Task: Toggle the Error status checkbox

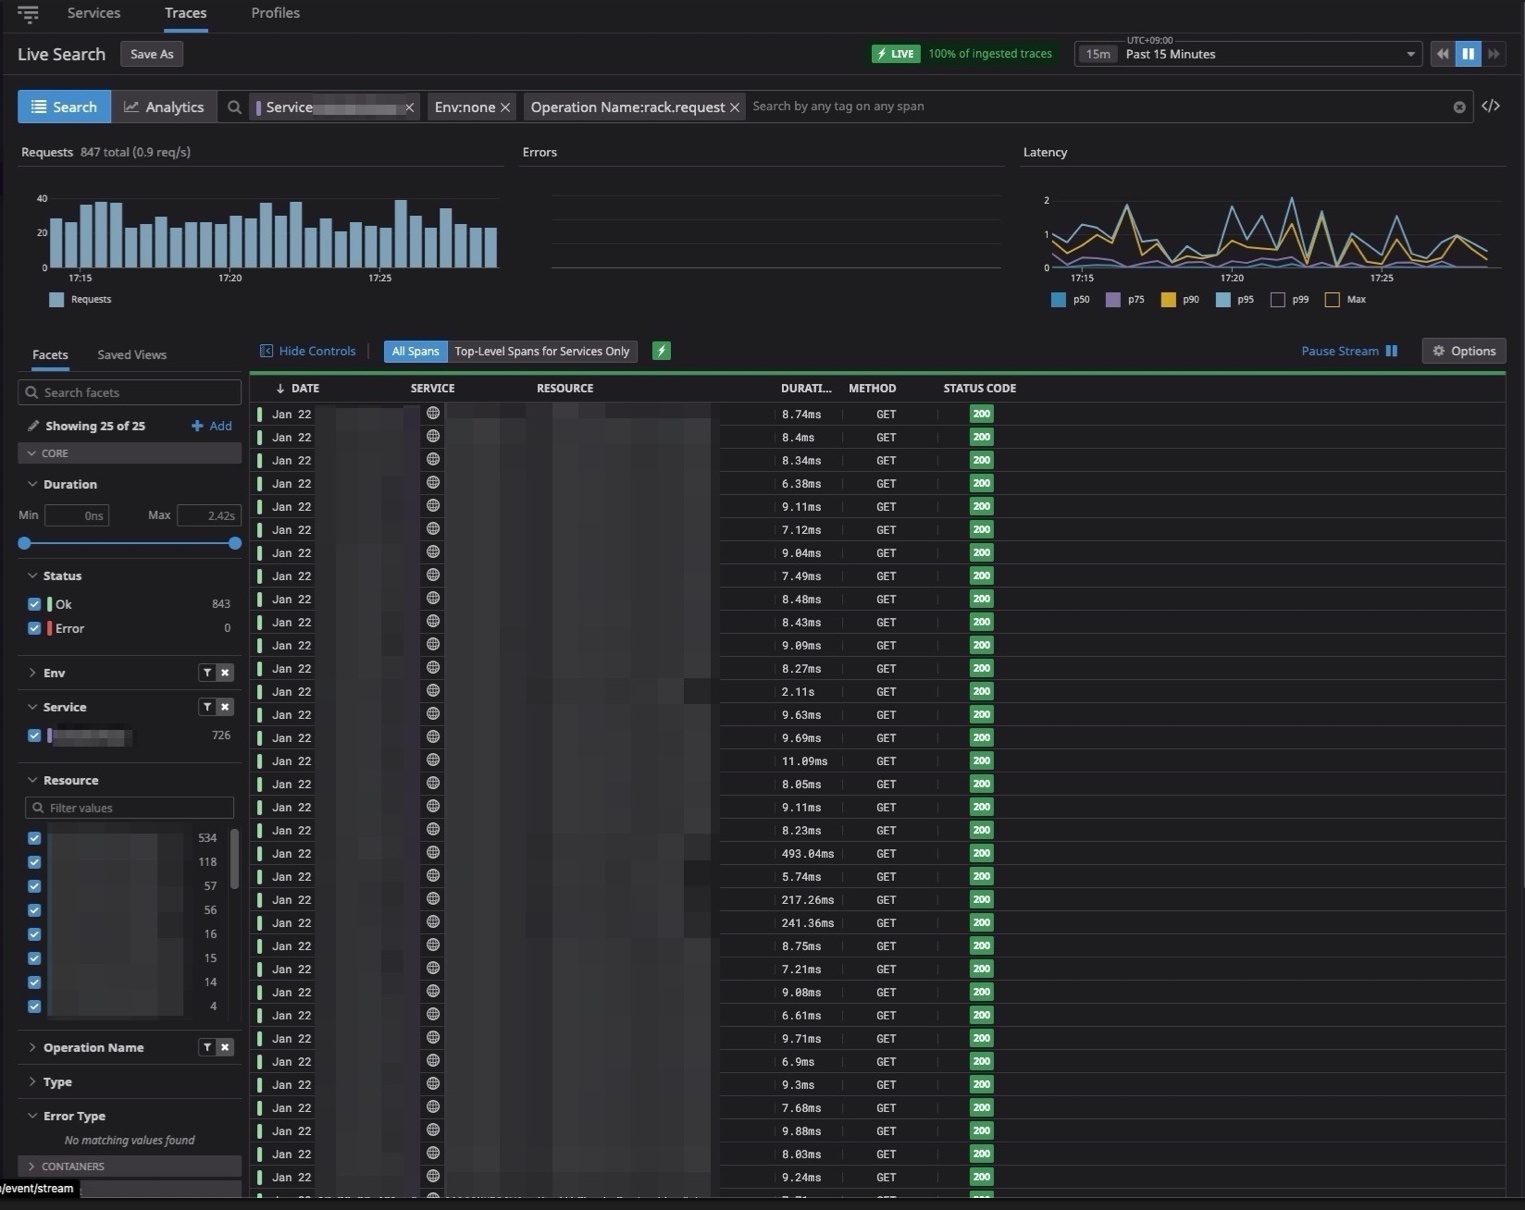Action: click(35, 628)
